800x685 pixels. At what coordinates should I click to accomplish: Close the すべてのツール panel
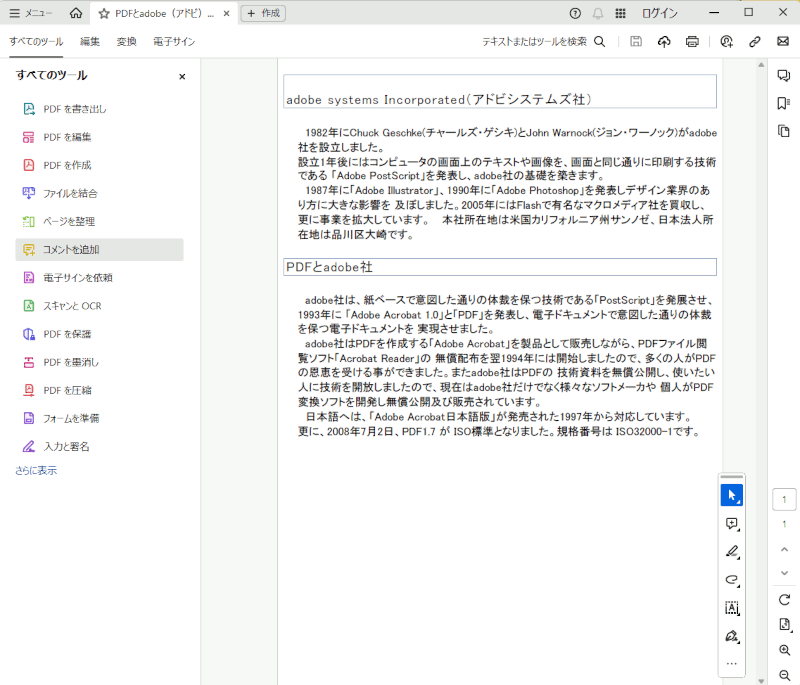click(x=182, y=77)
